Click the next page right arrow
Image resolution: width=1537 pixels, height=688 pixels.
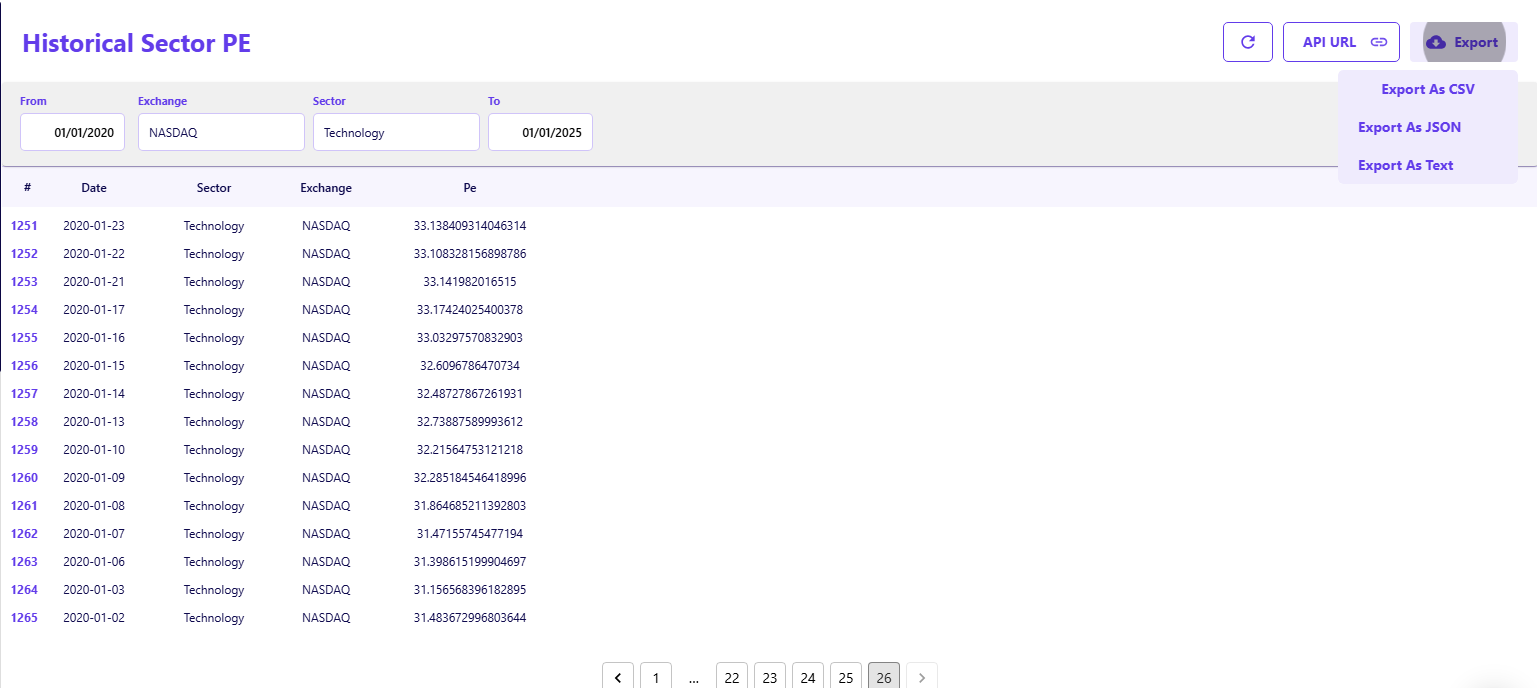(x=922, y=677)
